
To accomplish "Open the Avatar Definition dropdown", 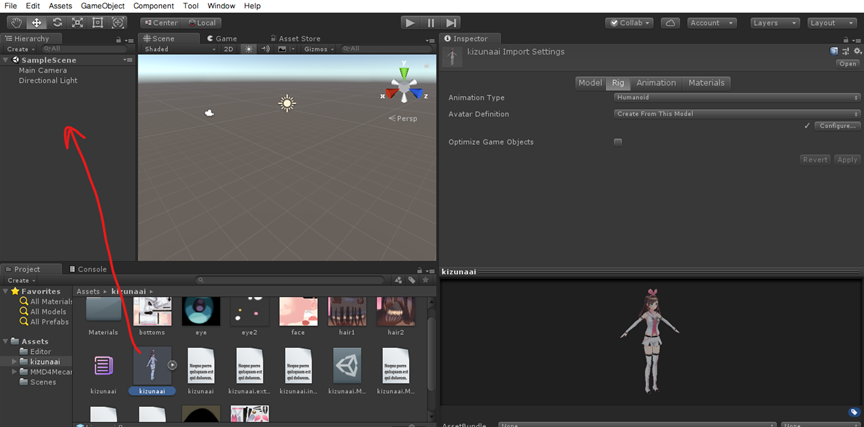I will [x=736, y=114].
